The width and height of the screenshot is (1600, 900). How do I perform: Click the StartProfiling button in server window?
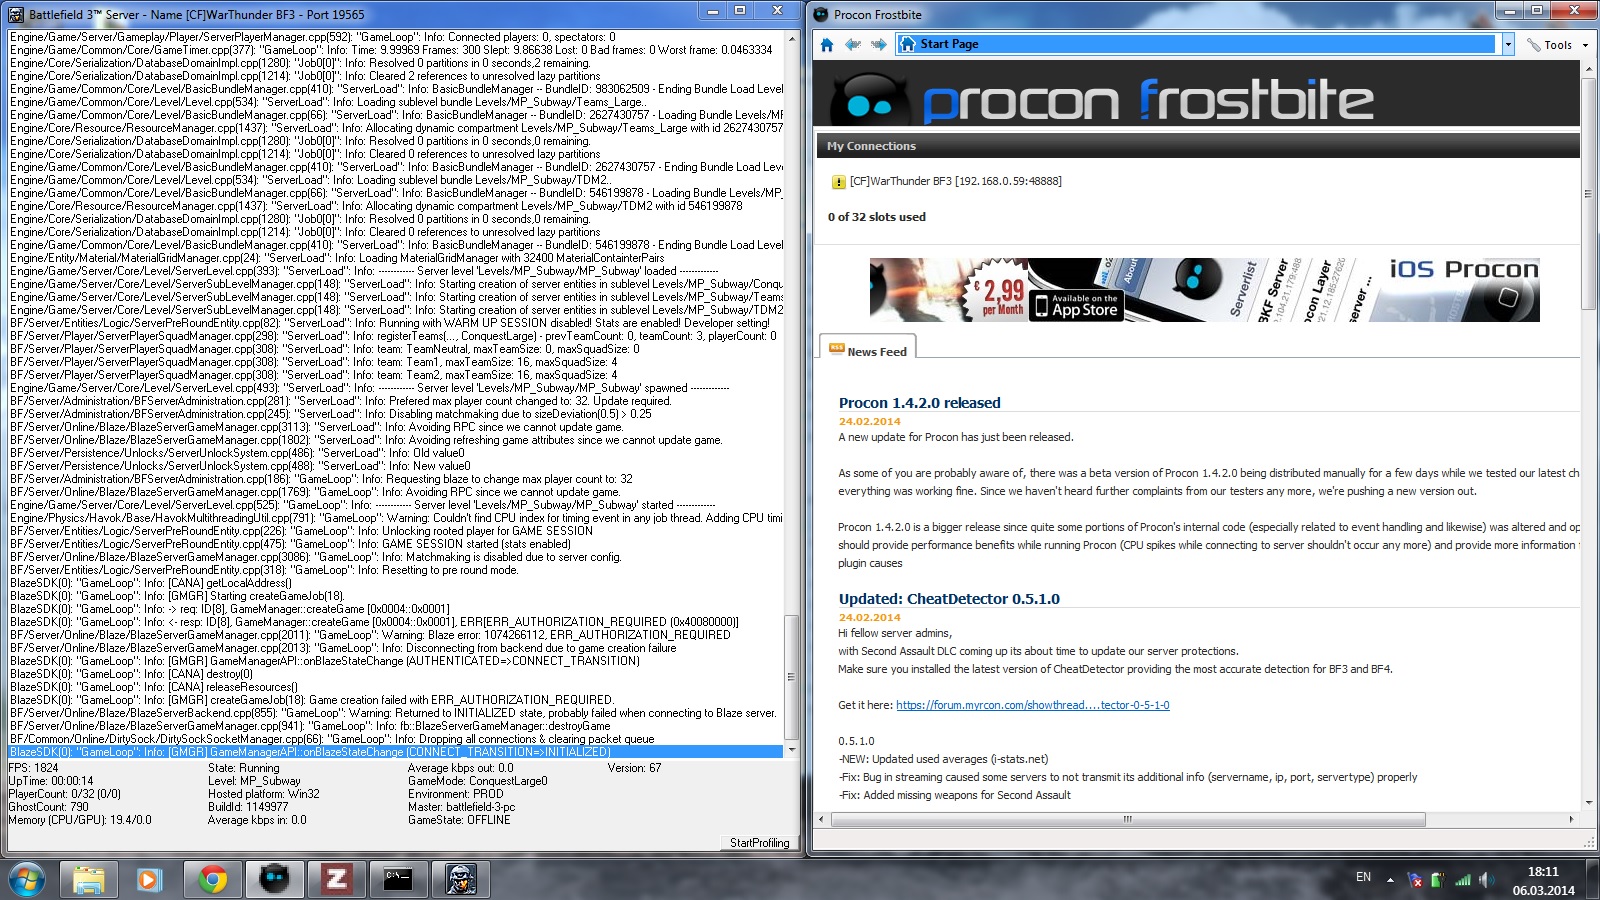coord(759,843)
